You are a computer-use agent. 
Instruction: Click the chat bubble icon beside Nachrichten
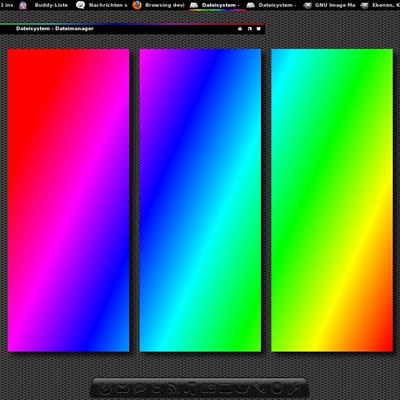click(x=80, y=5)
